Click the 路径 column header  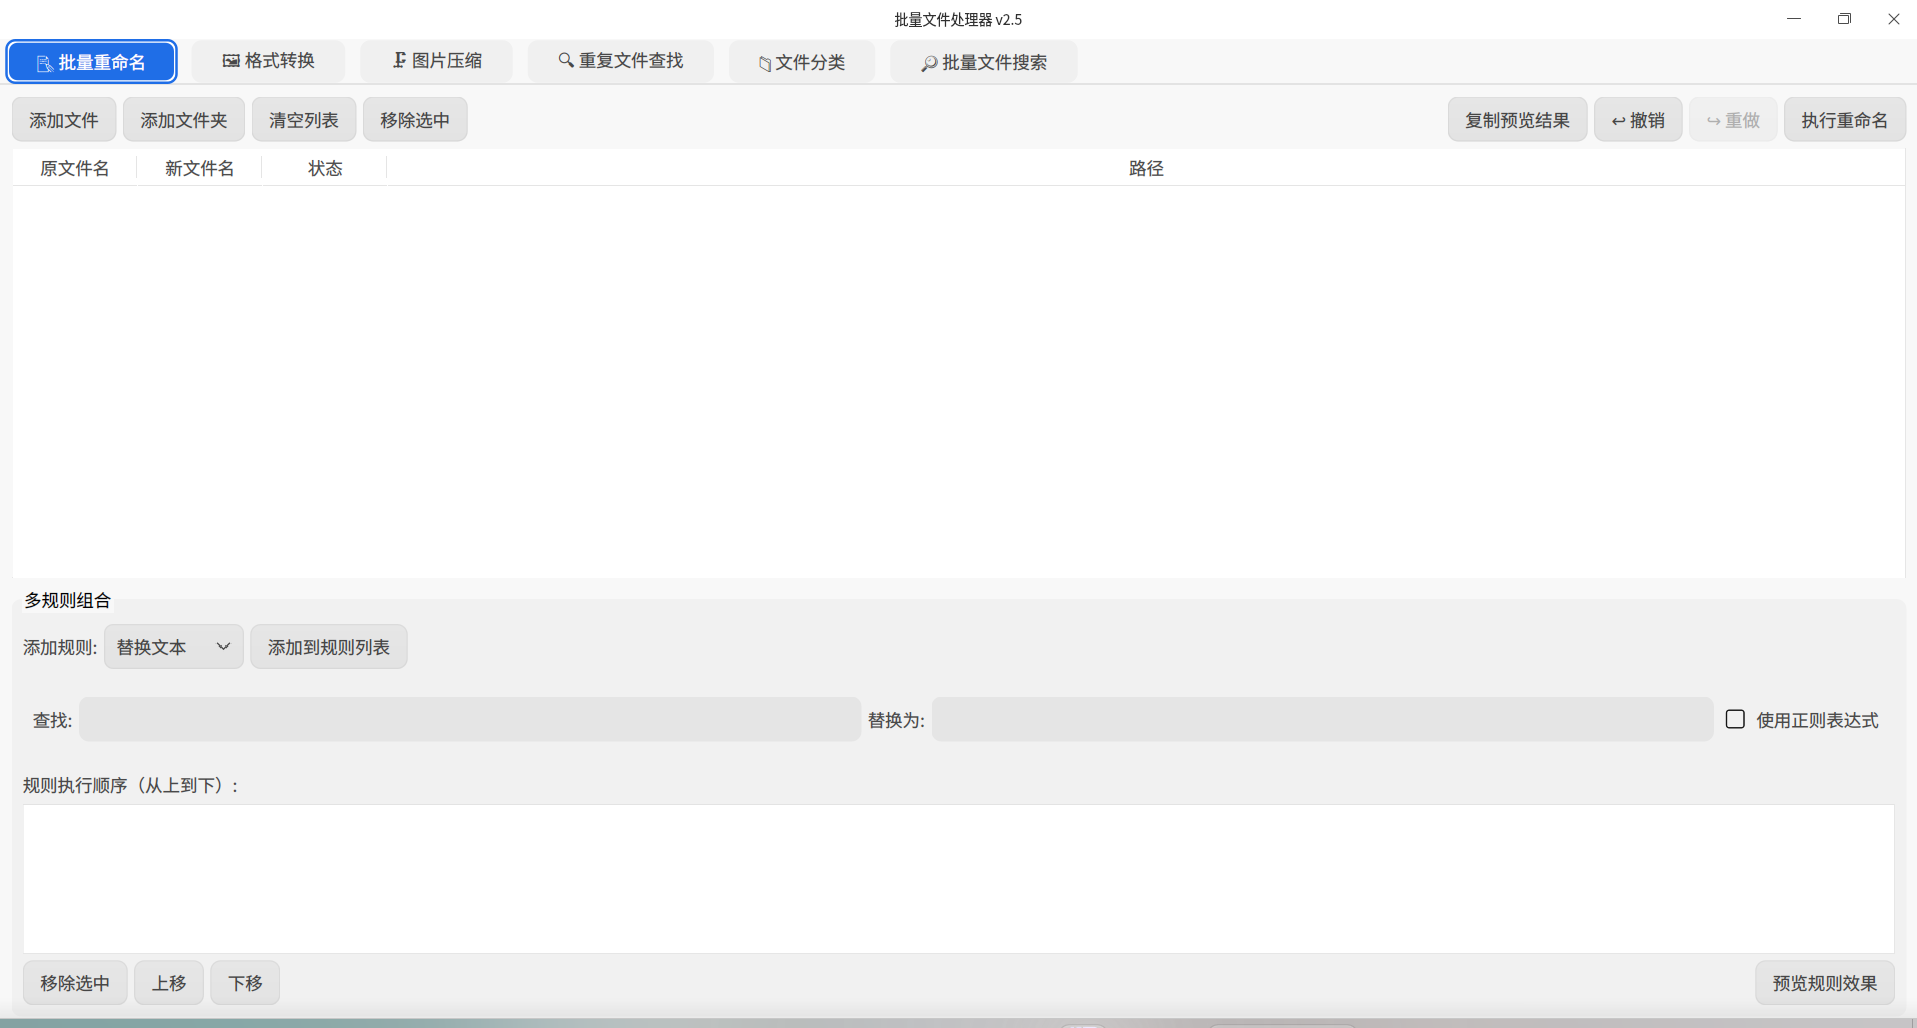coord(1146,168)
